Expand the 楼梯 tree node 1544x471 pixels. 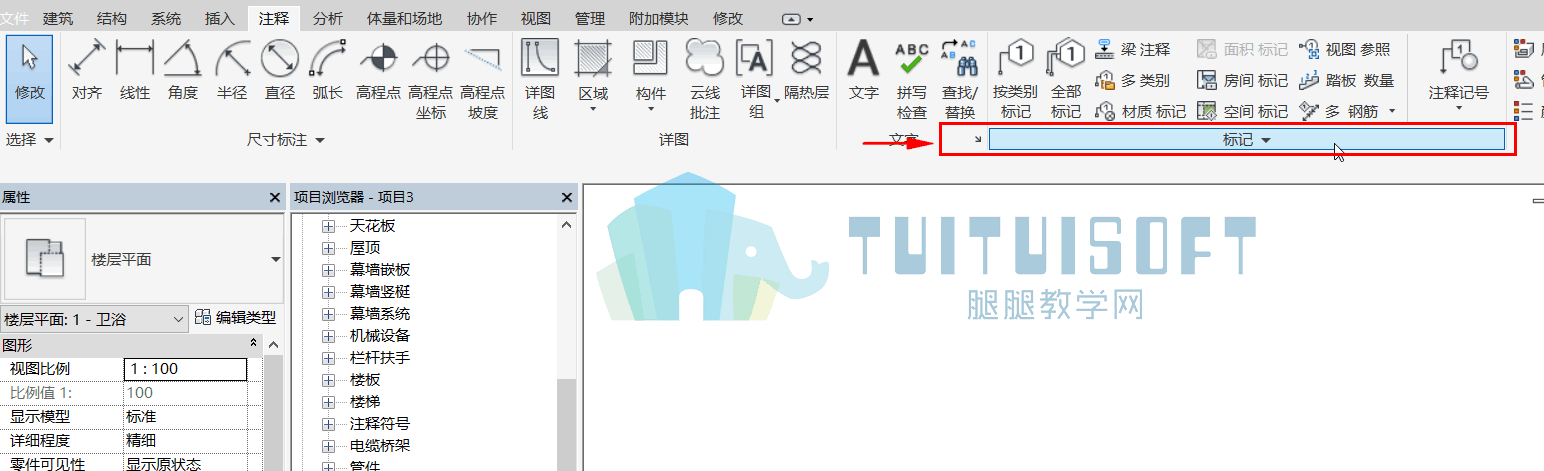[328, 402]
